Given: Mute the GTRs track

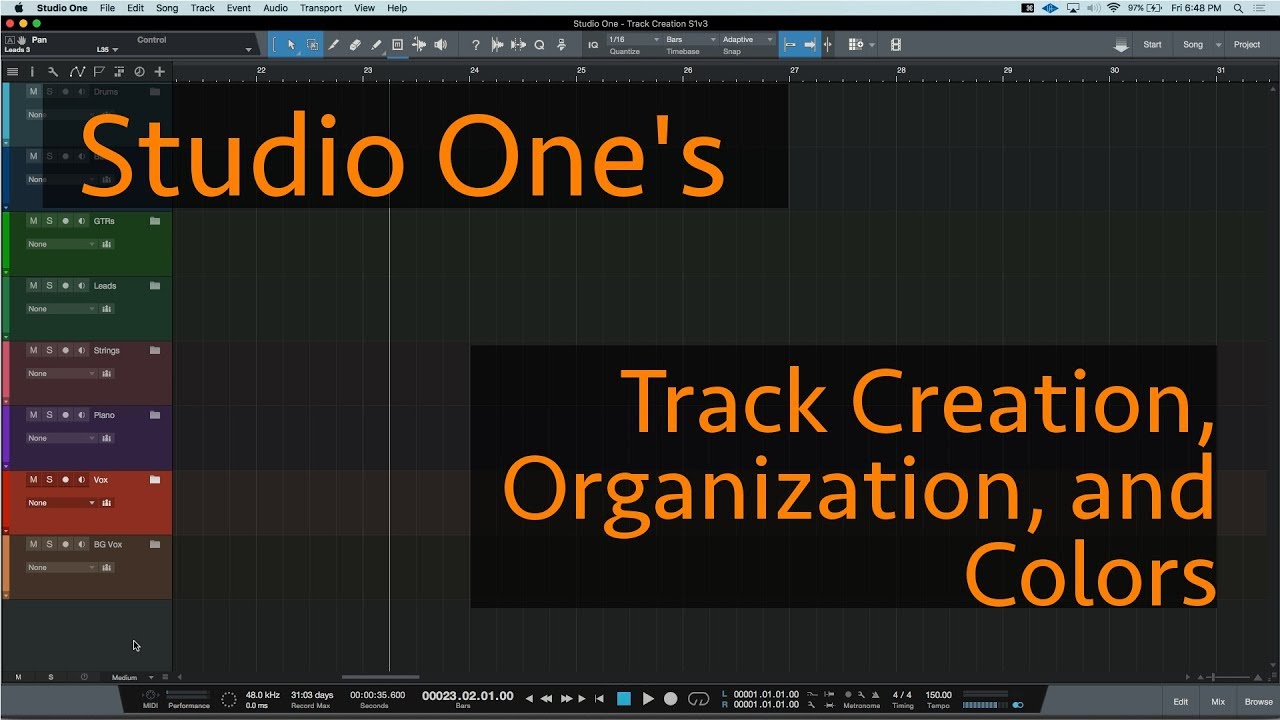Looking at the screenshot, I should coord(33,221).
